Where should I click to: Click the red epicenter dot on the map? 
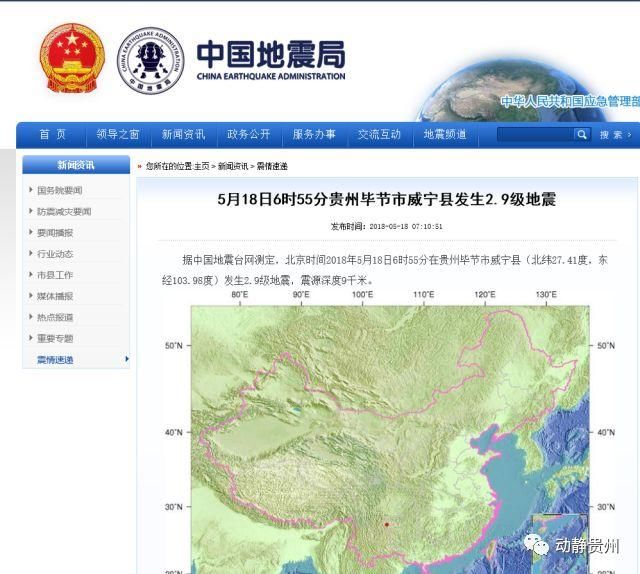[386, 525]
